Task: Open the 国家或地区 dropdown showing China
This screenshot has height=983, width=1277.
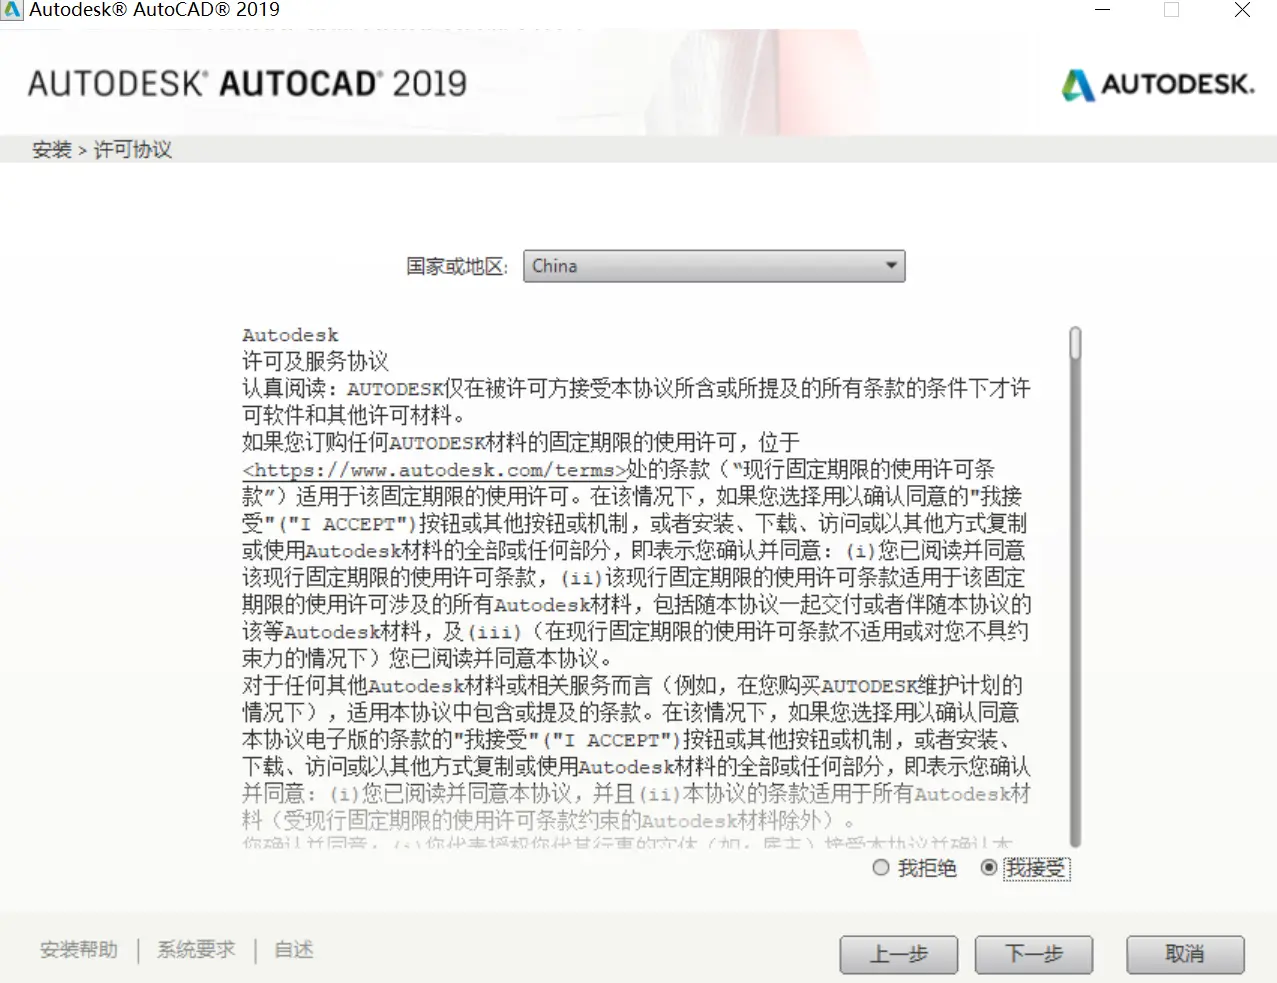Action: tap(714, 266)
